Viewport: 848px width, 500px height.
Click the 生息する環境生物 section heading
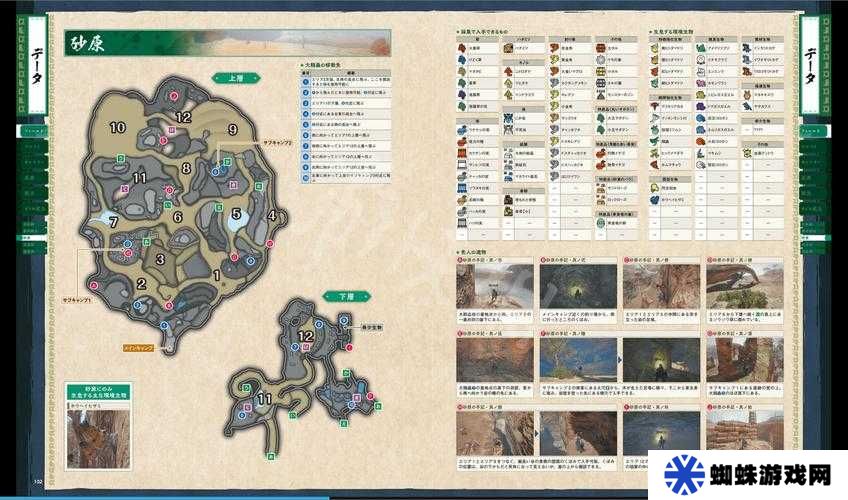tap(671, 32)
